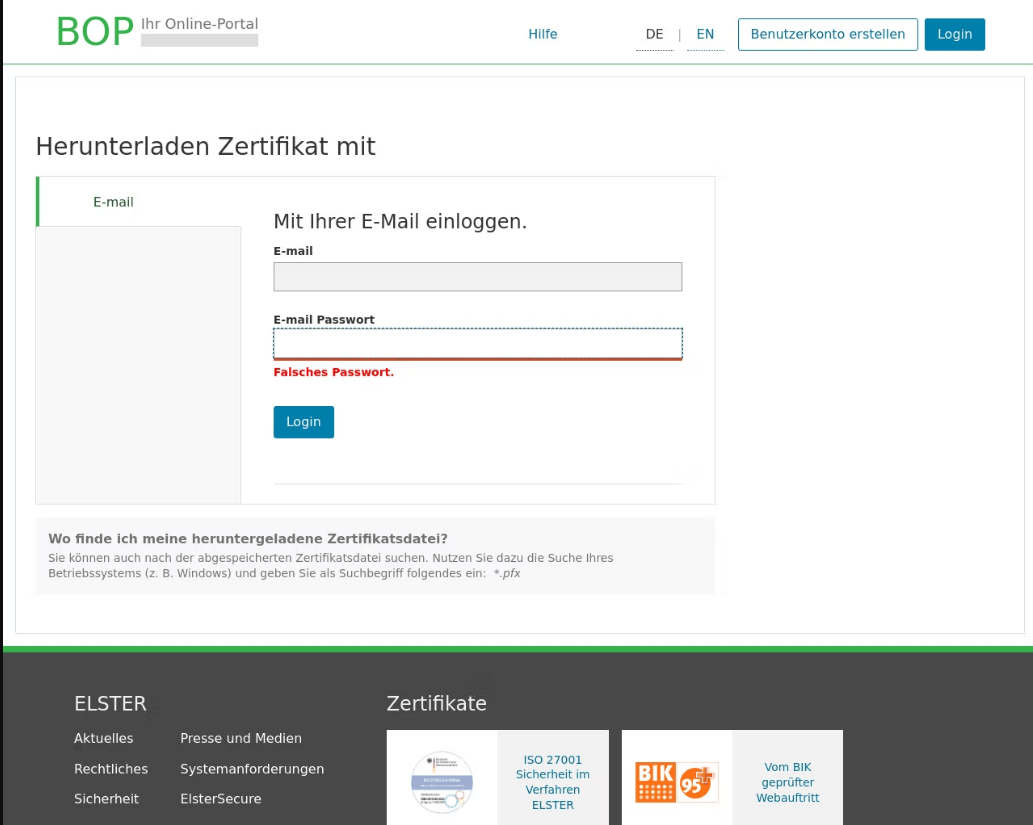The height and width of the screenshot is (825, 1033).
Task: Click the BOP portal logo
Action: coord(94,32)
